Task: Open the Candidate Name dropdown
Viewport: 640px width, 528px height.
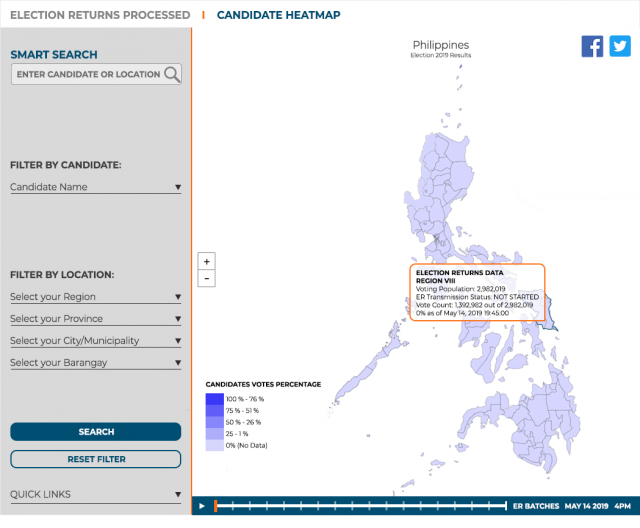Action: point(95,187)
